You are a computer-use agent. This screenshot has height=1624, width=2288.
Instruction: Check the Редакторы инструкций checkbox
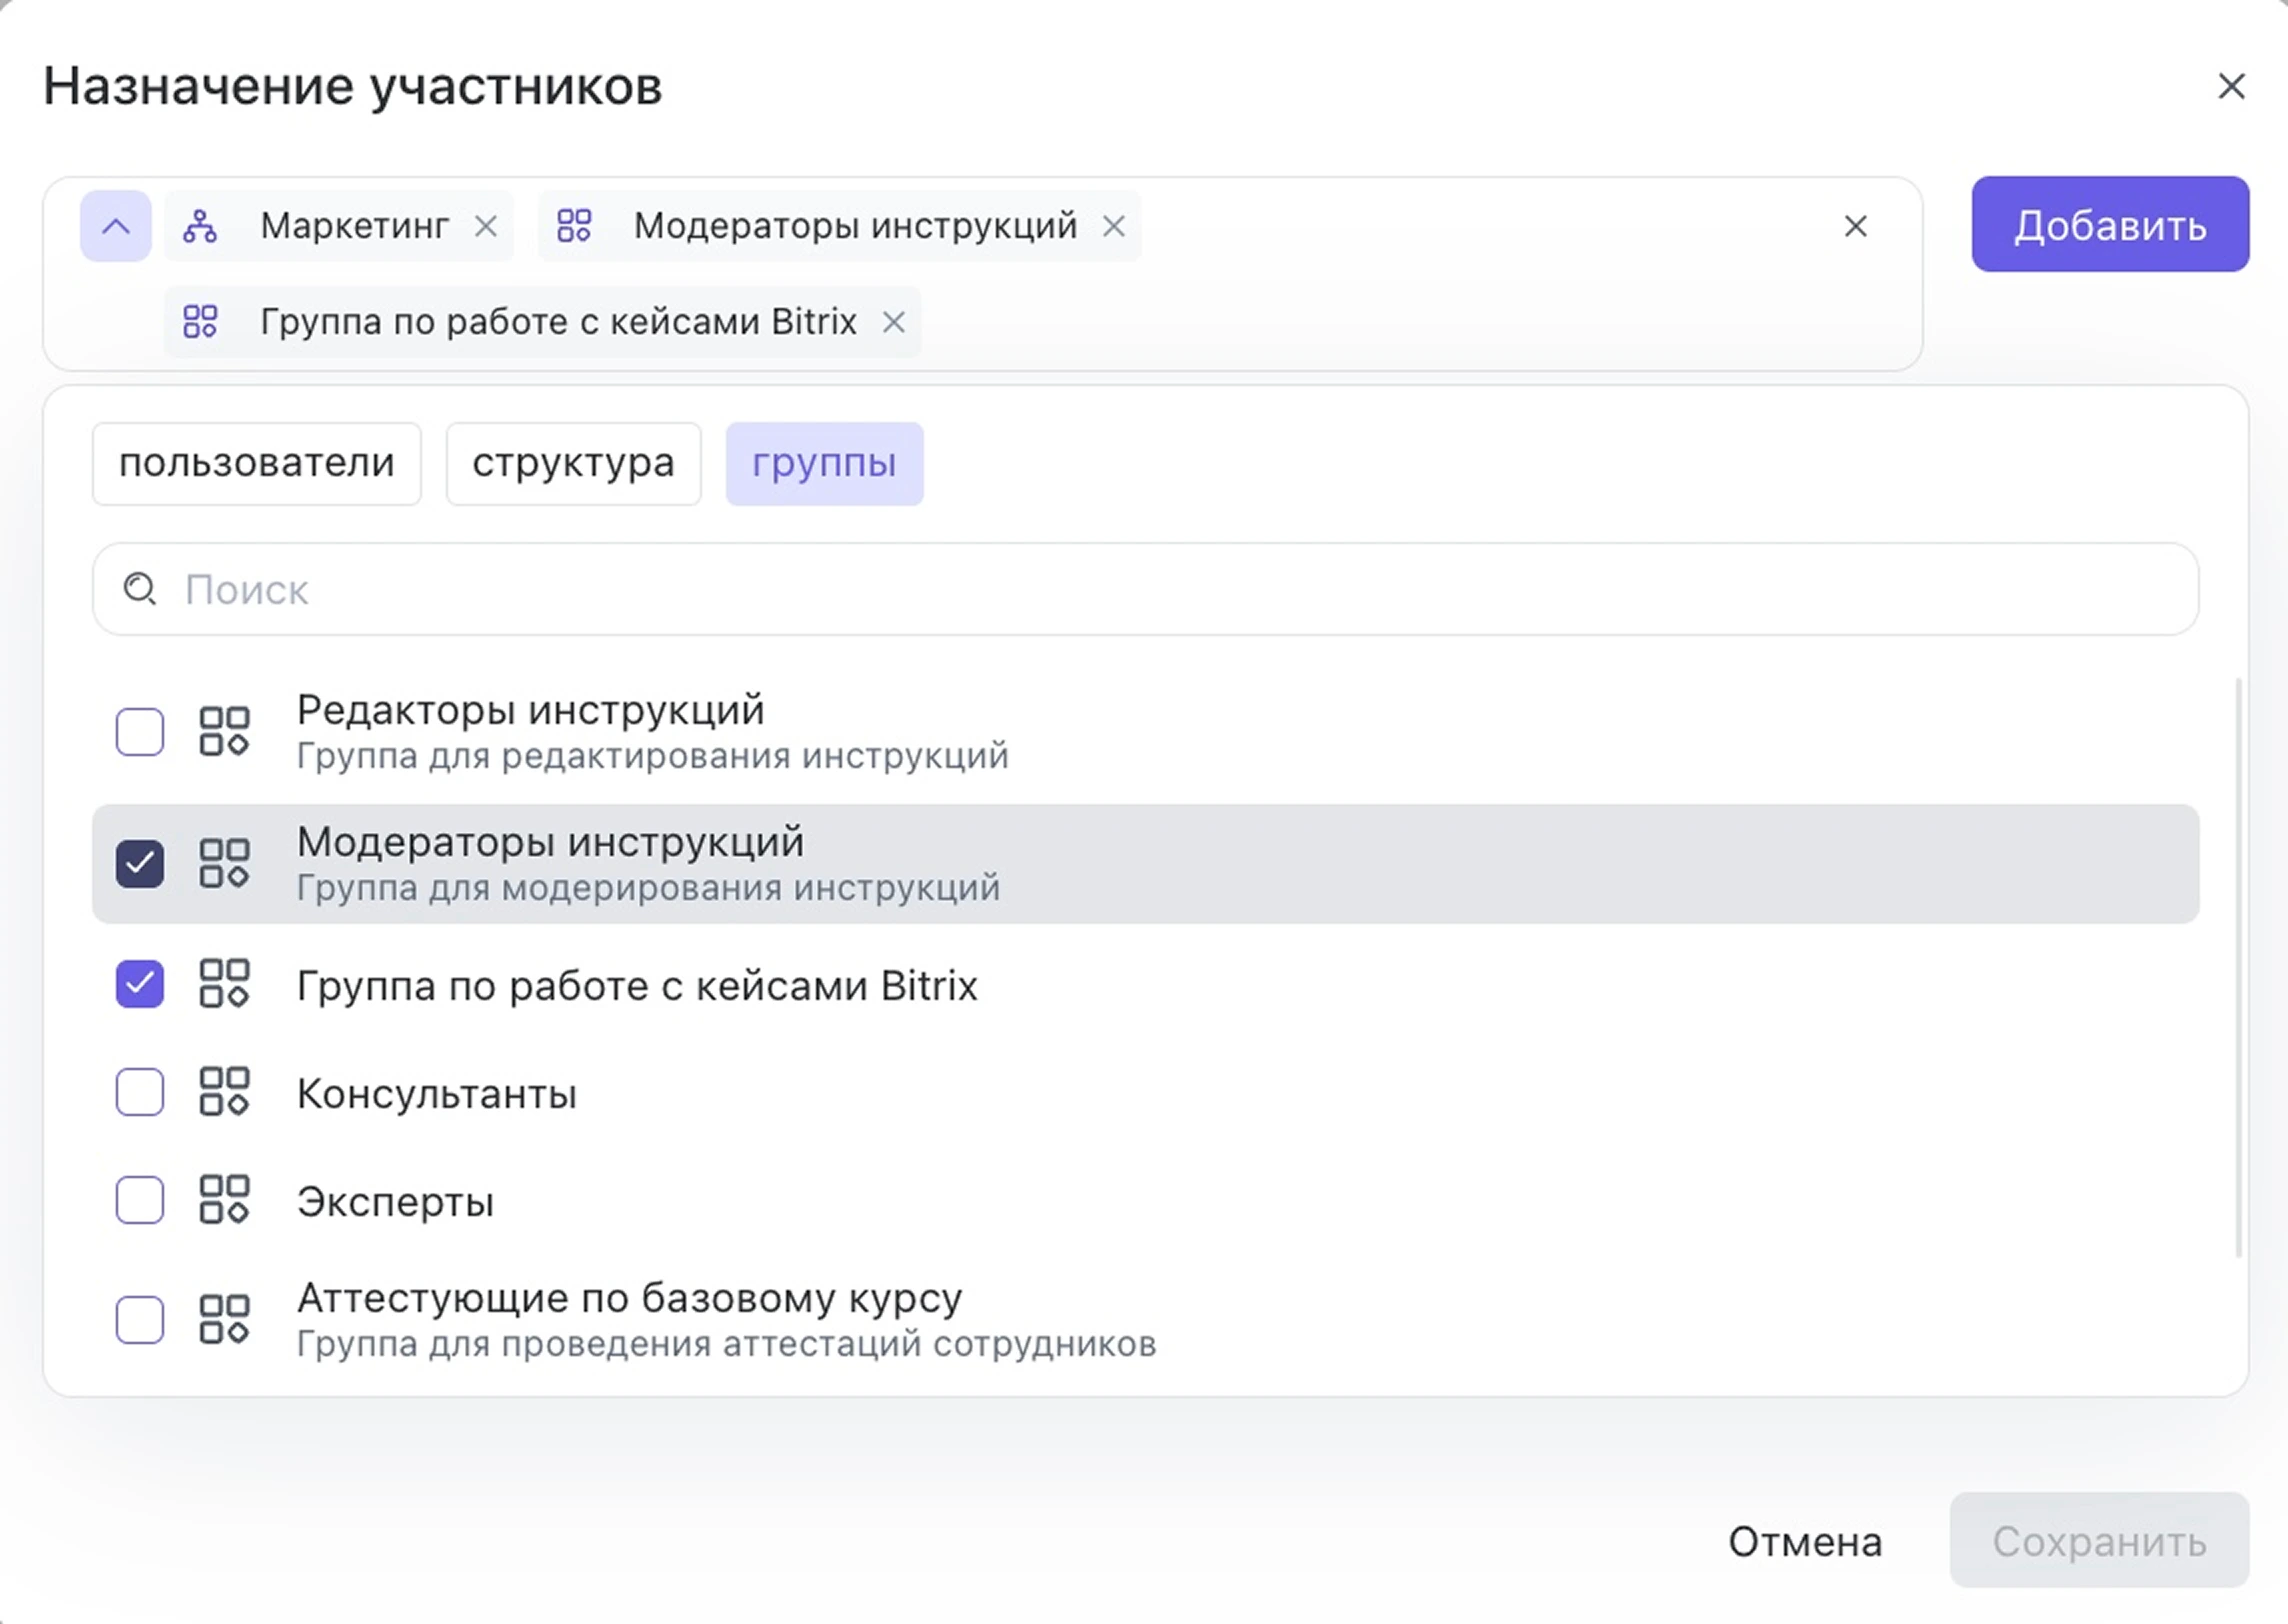click(140, 732)
